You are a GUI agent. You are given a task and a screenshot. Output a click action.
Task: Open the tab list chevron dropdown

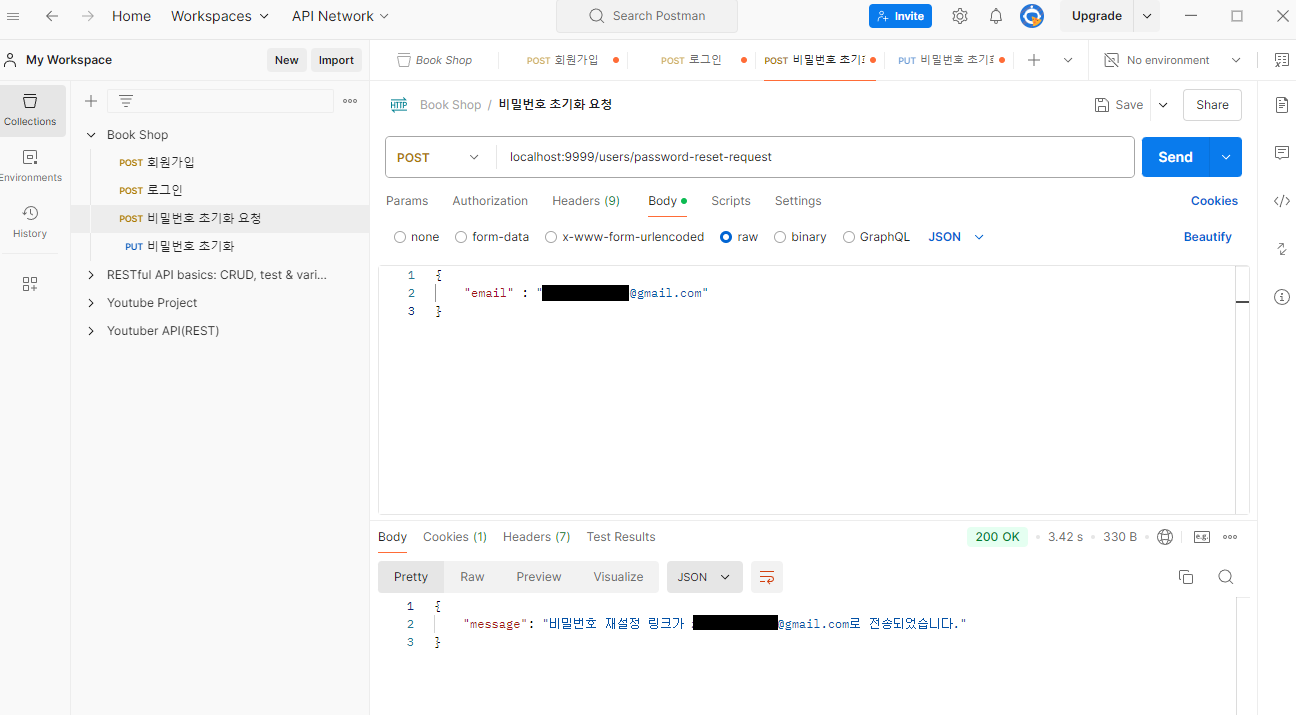(x=1068, y=60)
